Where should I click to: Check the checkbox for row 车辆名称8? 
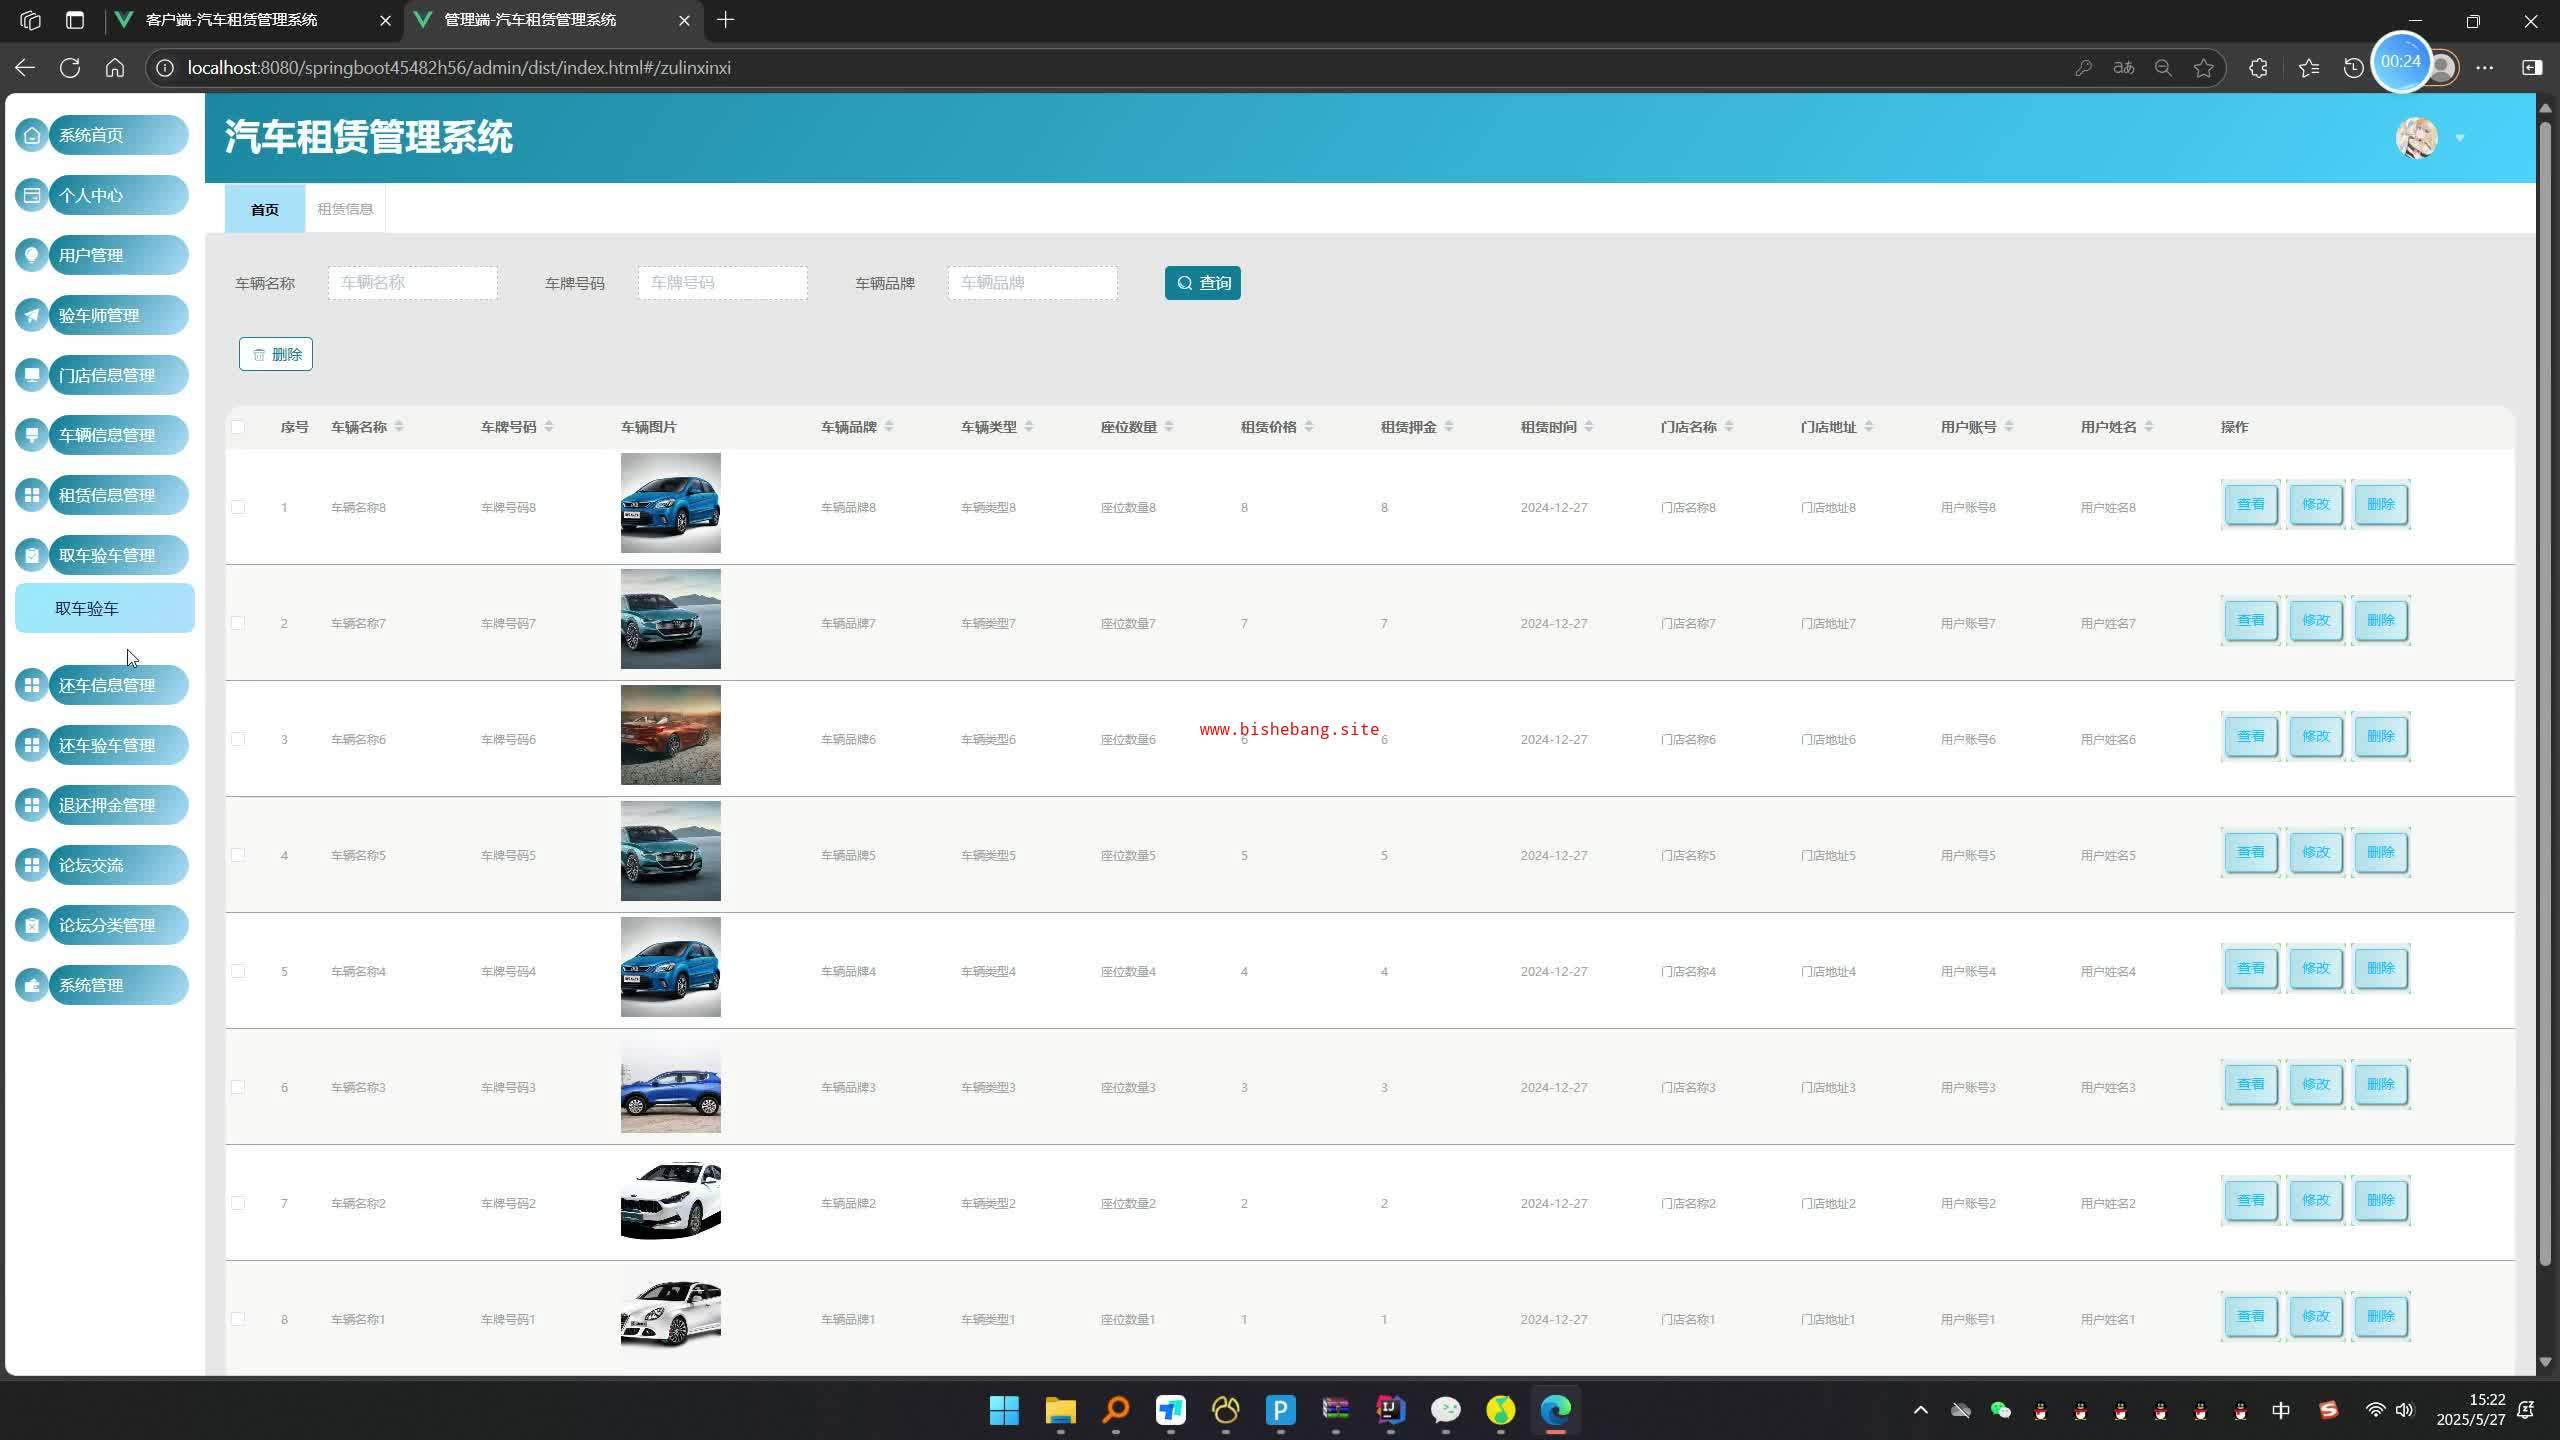[238, 507]
